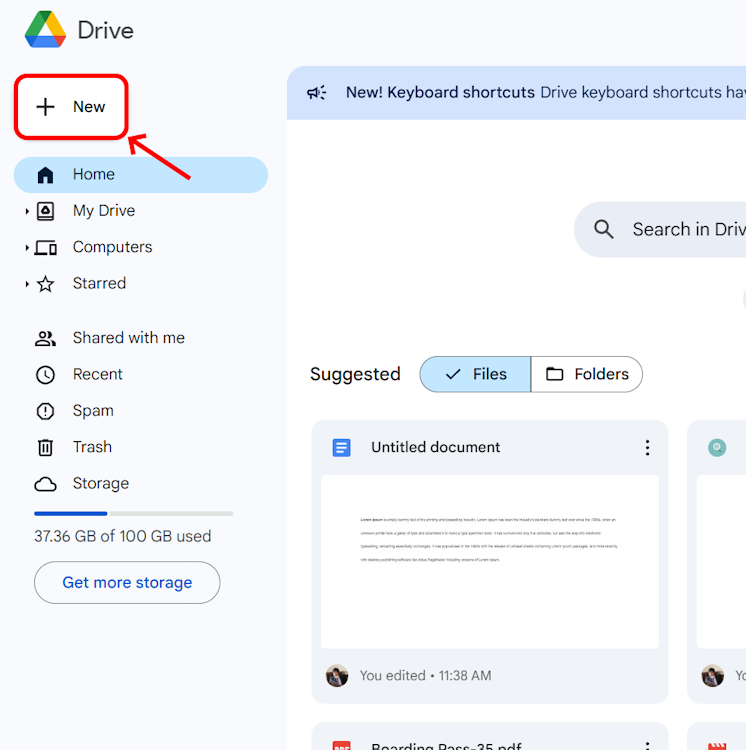Expand the Computers tree arrow

[27, 248]
